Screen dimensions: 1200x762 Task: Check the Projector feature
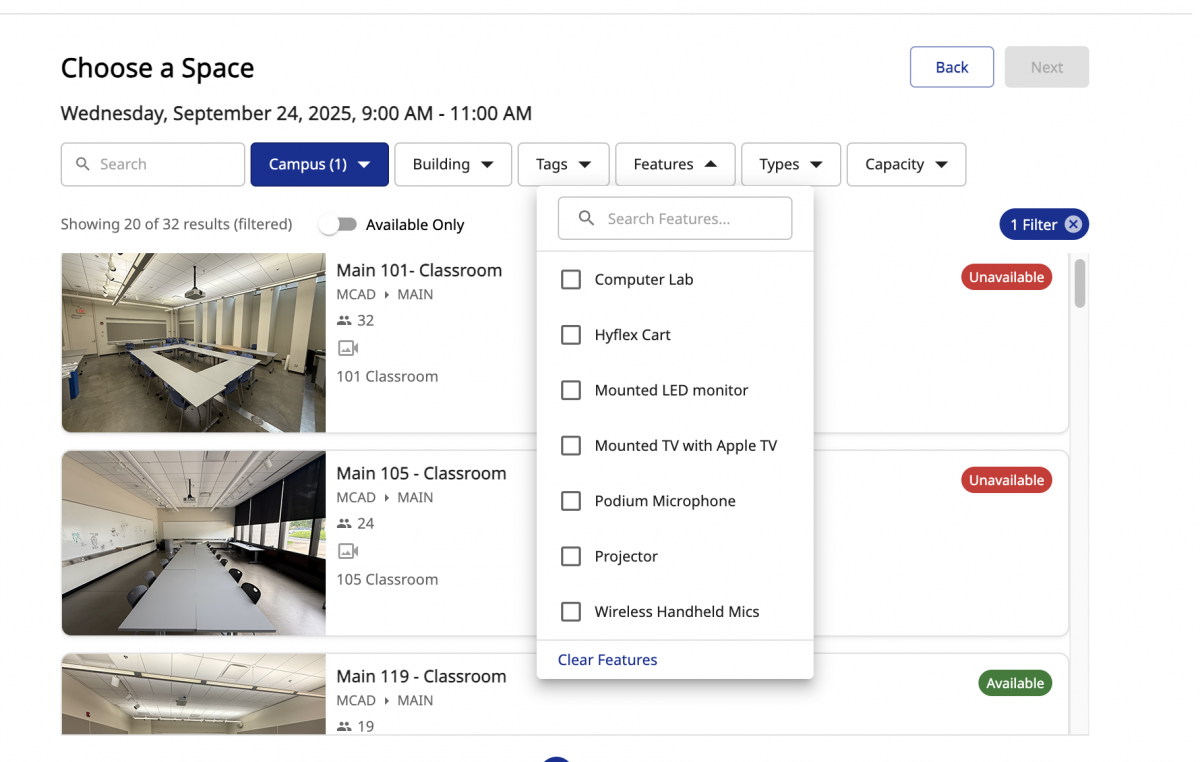tap(571, 556)
